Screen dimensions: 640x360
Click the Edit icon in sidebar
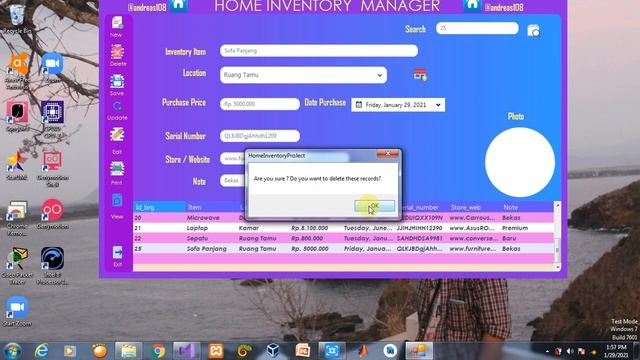117,135
